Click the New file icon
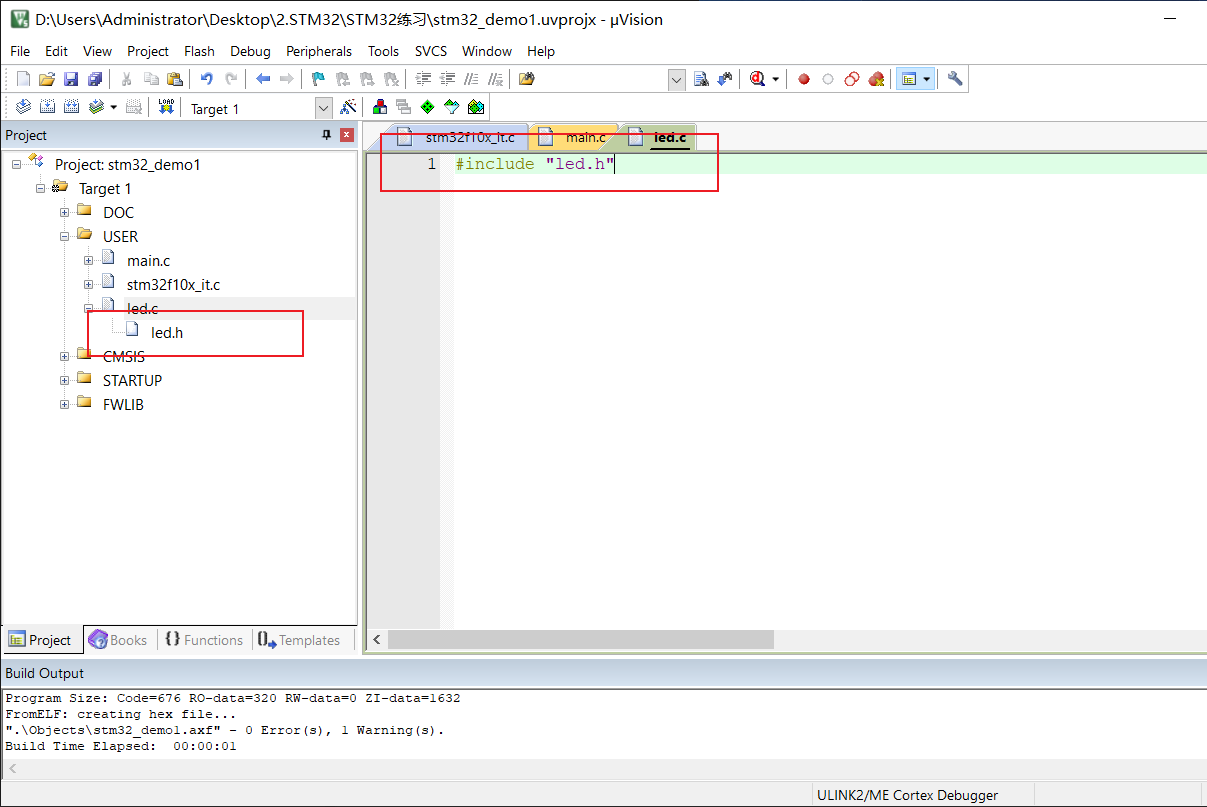The width and height of the screenshot is (1207, 807). [x=22, y=79]
